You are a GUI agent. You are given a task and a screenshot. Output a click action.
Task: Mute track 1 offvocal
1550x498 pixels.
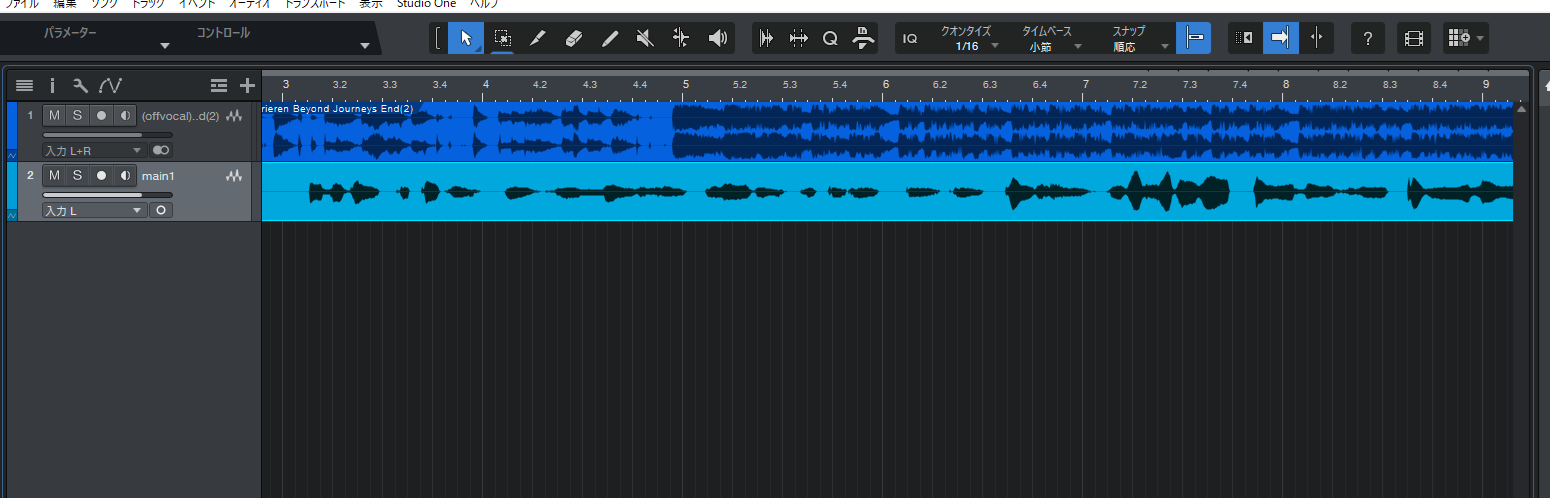click(54, 116)
